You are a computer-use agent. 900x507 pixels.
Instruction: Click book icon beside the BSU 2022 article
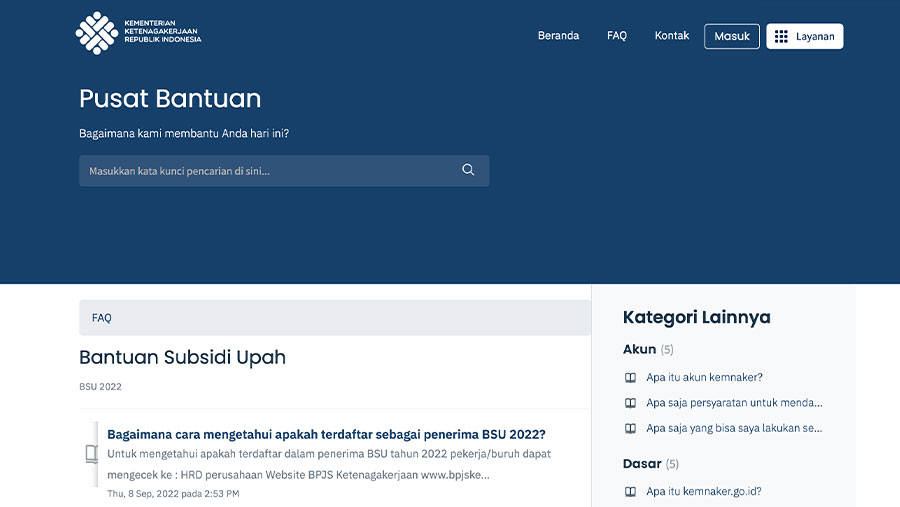point(91,454)
